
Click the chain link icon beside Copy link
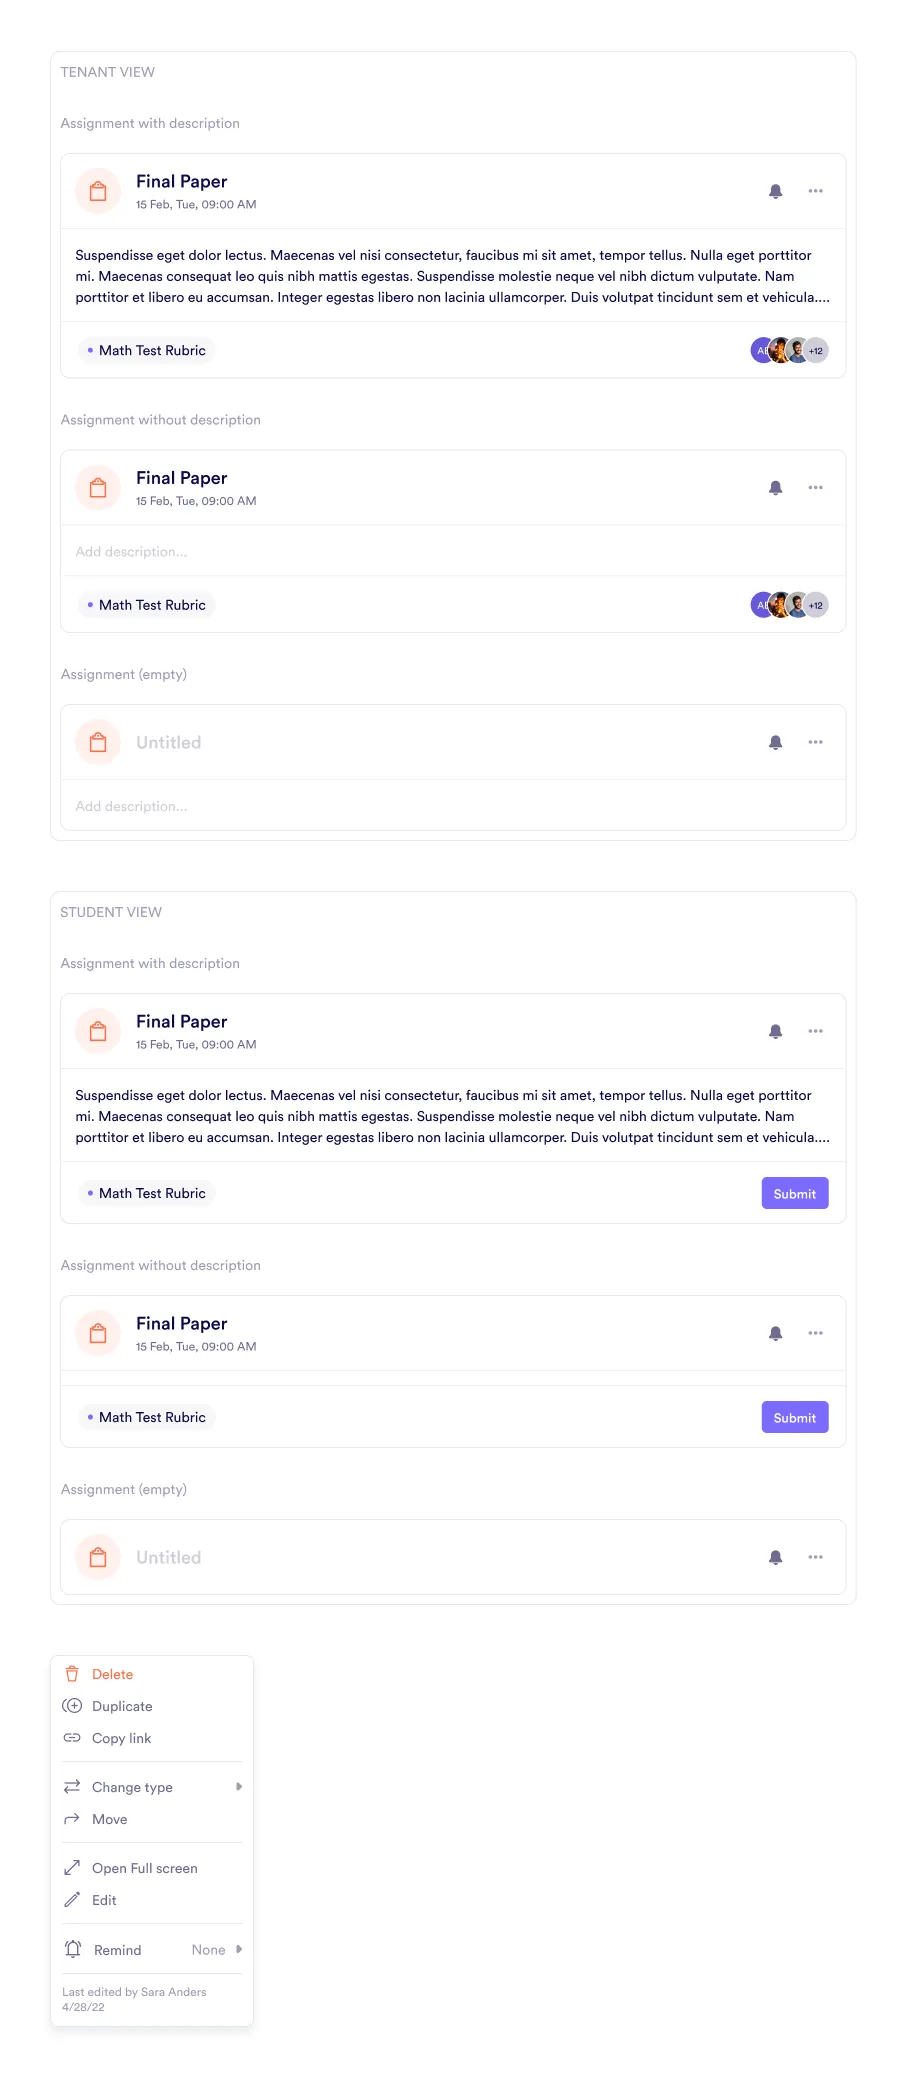pos(72,1738)
